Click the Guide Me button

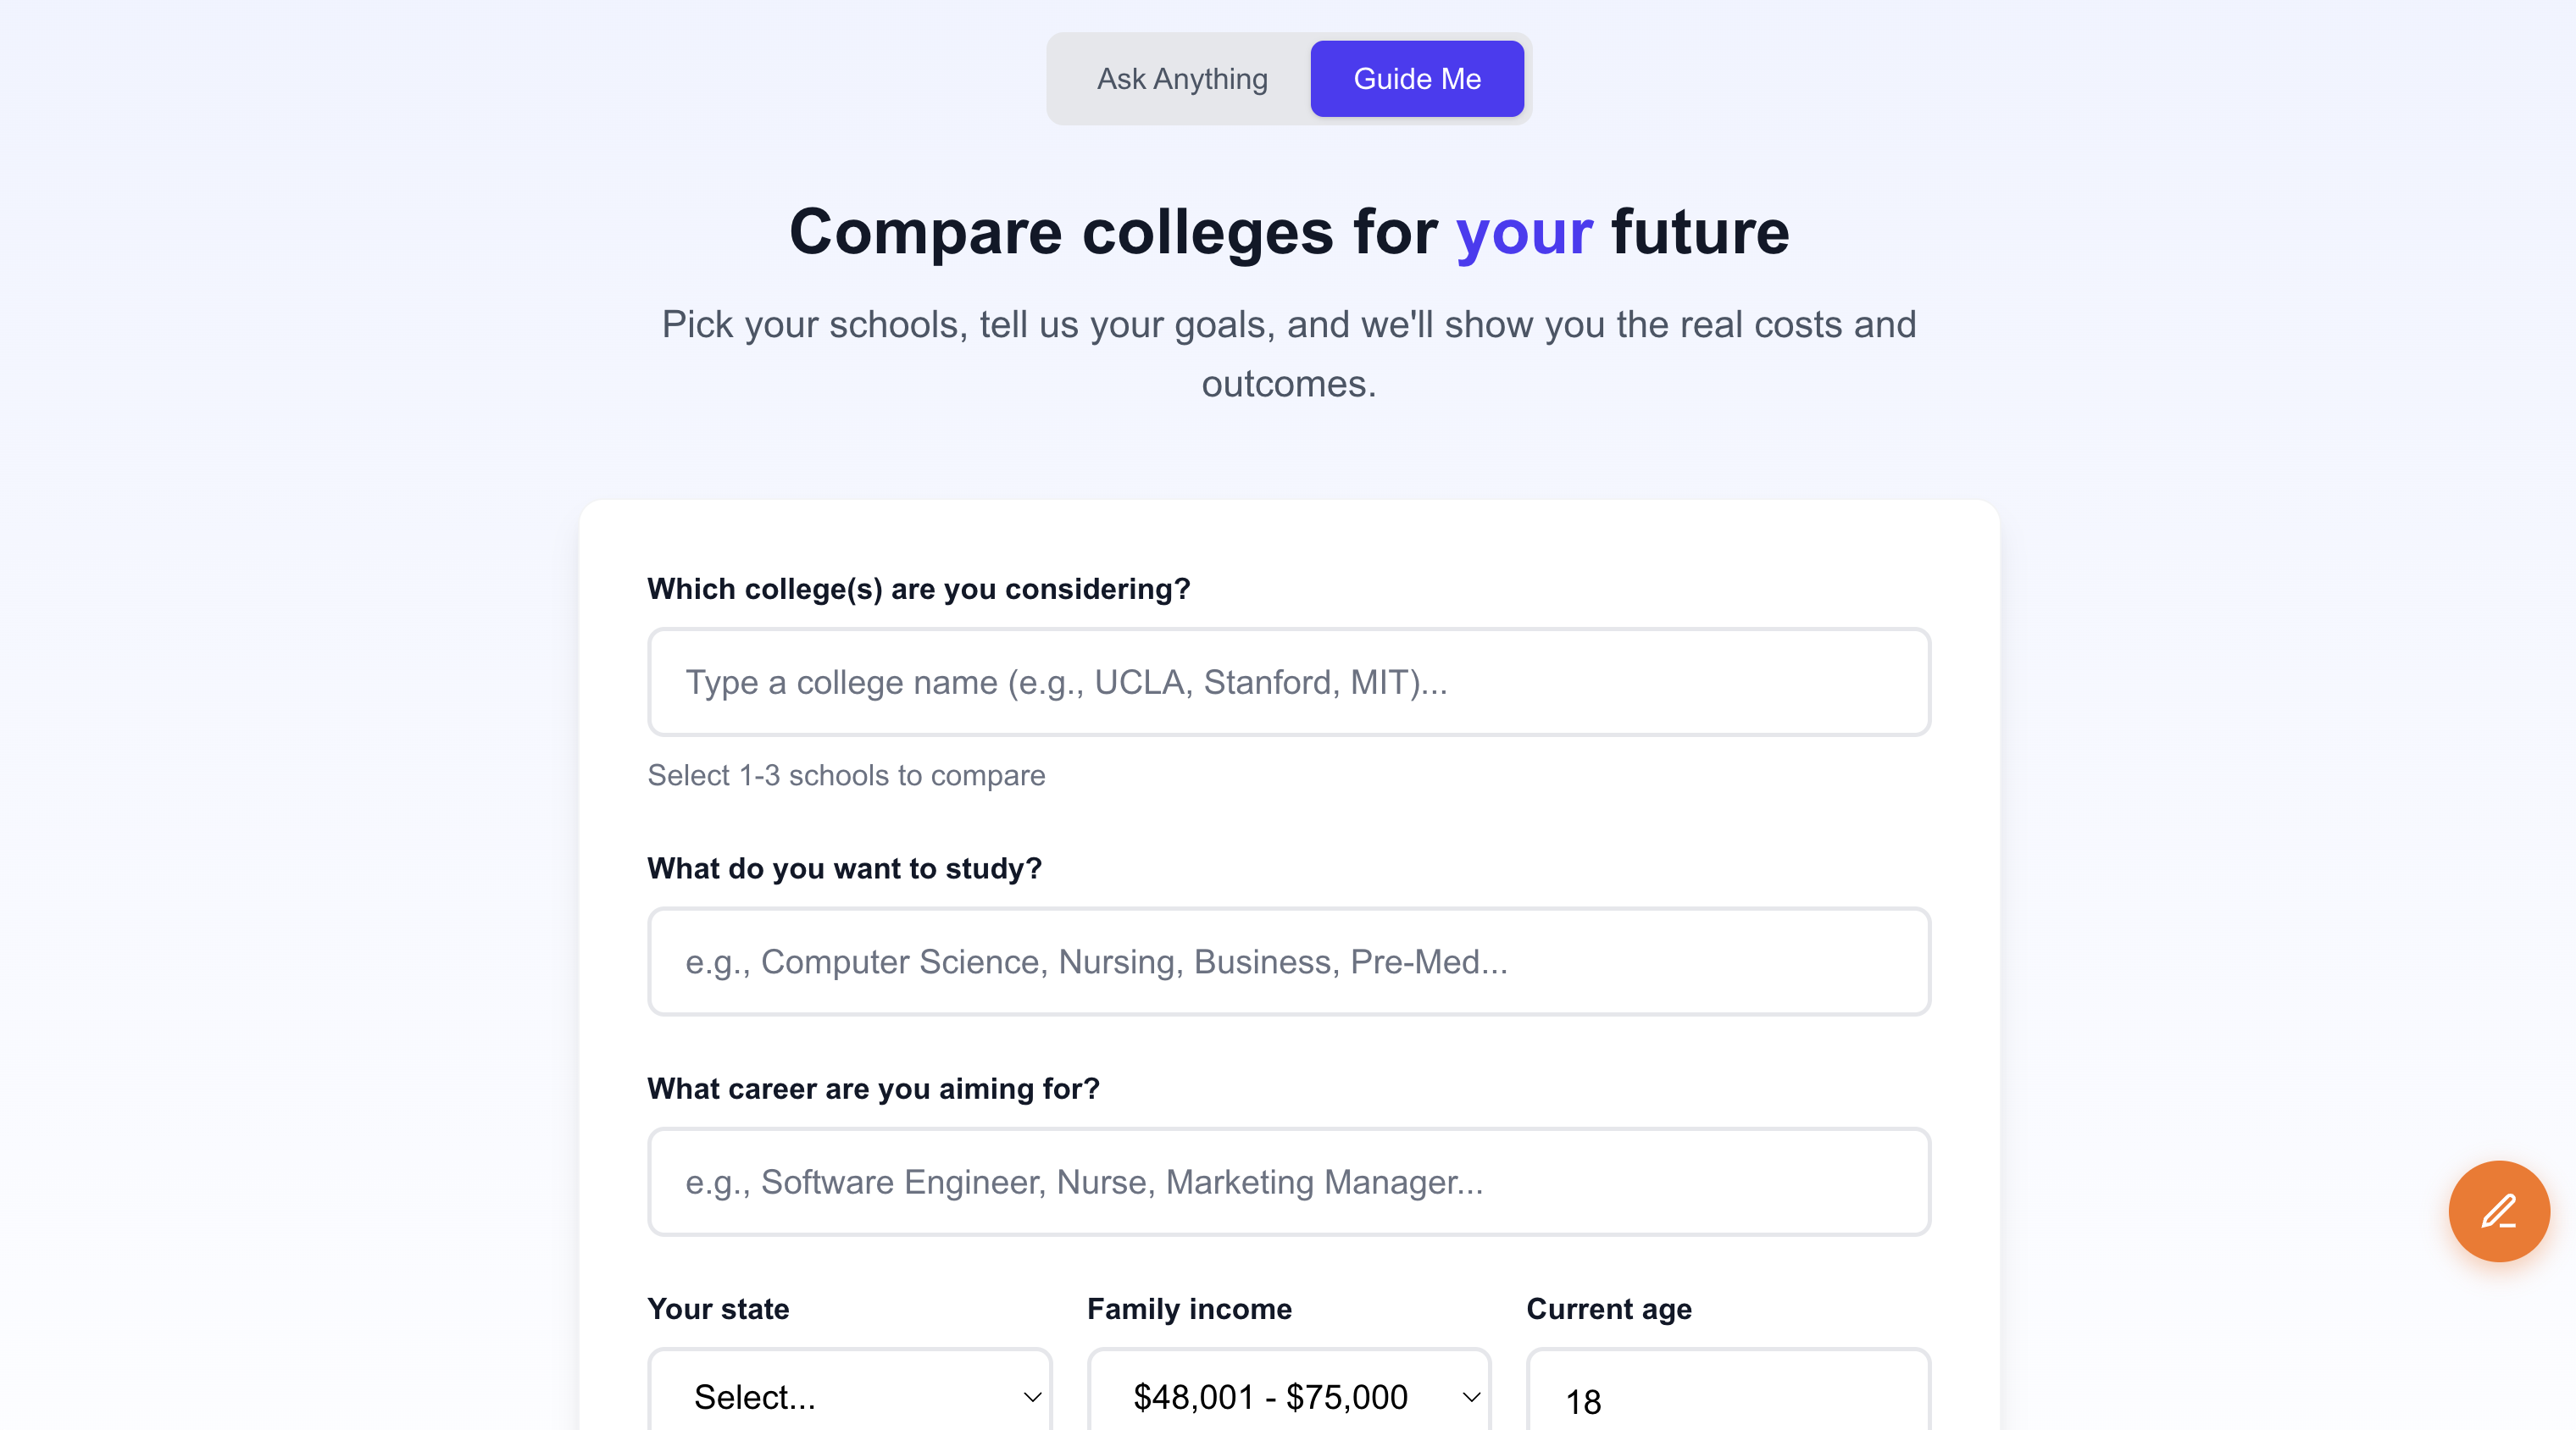click(x=1417, y=78)
